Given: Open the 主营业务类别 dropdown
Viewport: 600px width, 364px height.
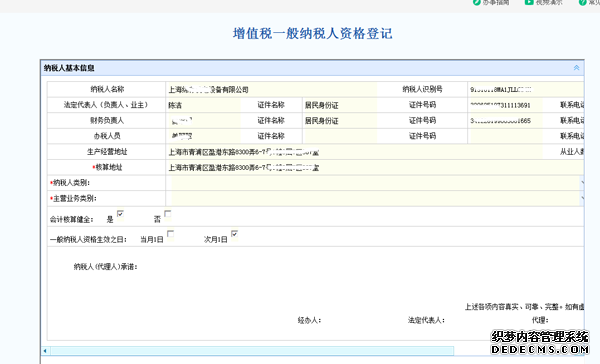Looking at the screenshot, I should [375, 198].
